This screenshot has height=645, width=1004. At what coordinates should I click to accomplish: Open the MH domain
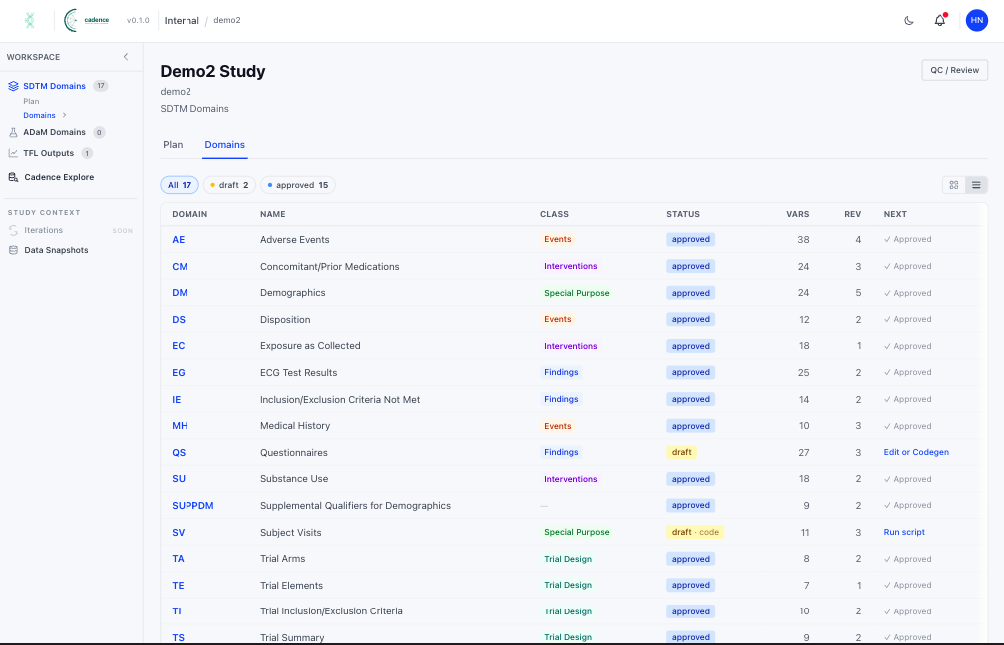tap(180, 426)
